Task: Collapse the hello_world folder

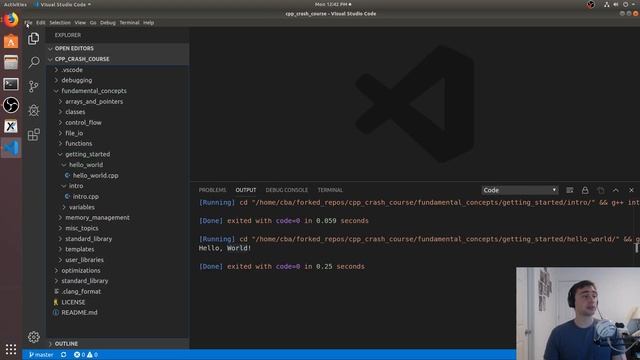Action: [x=118, y=165]
